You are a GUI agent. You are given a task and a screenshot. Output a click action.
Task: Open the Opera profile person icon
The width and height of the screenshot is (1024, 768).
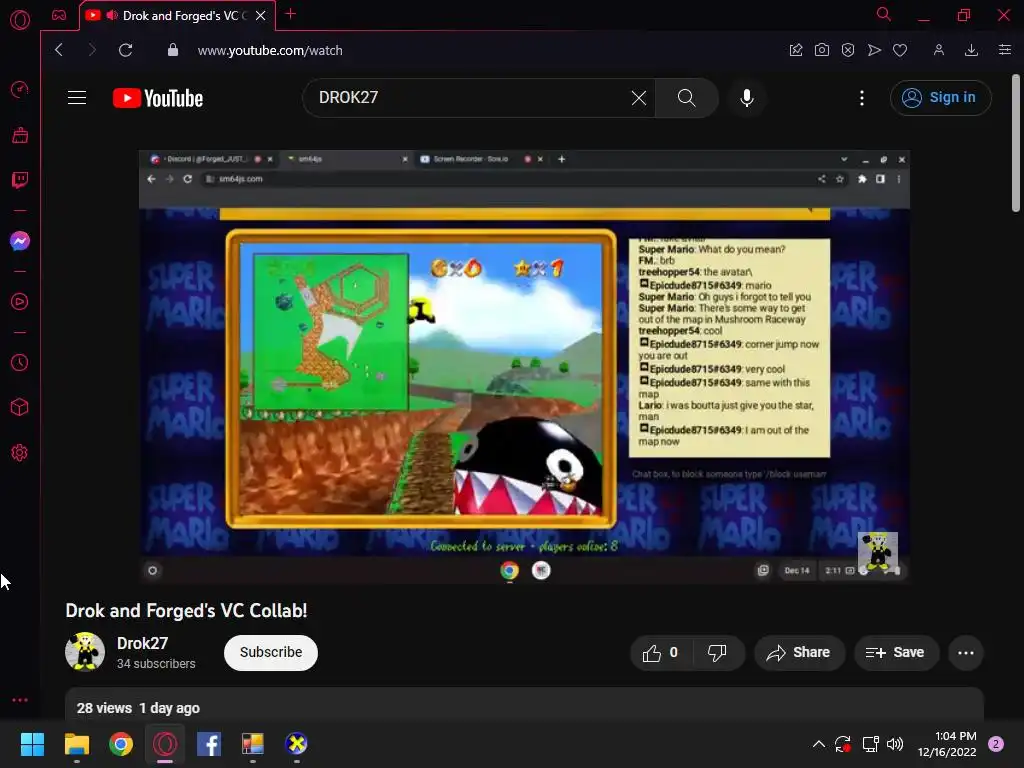click(938, 50)
